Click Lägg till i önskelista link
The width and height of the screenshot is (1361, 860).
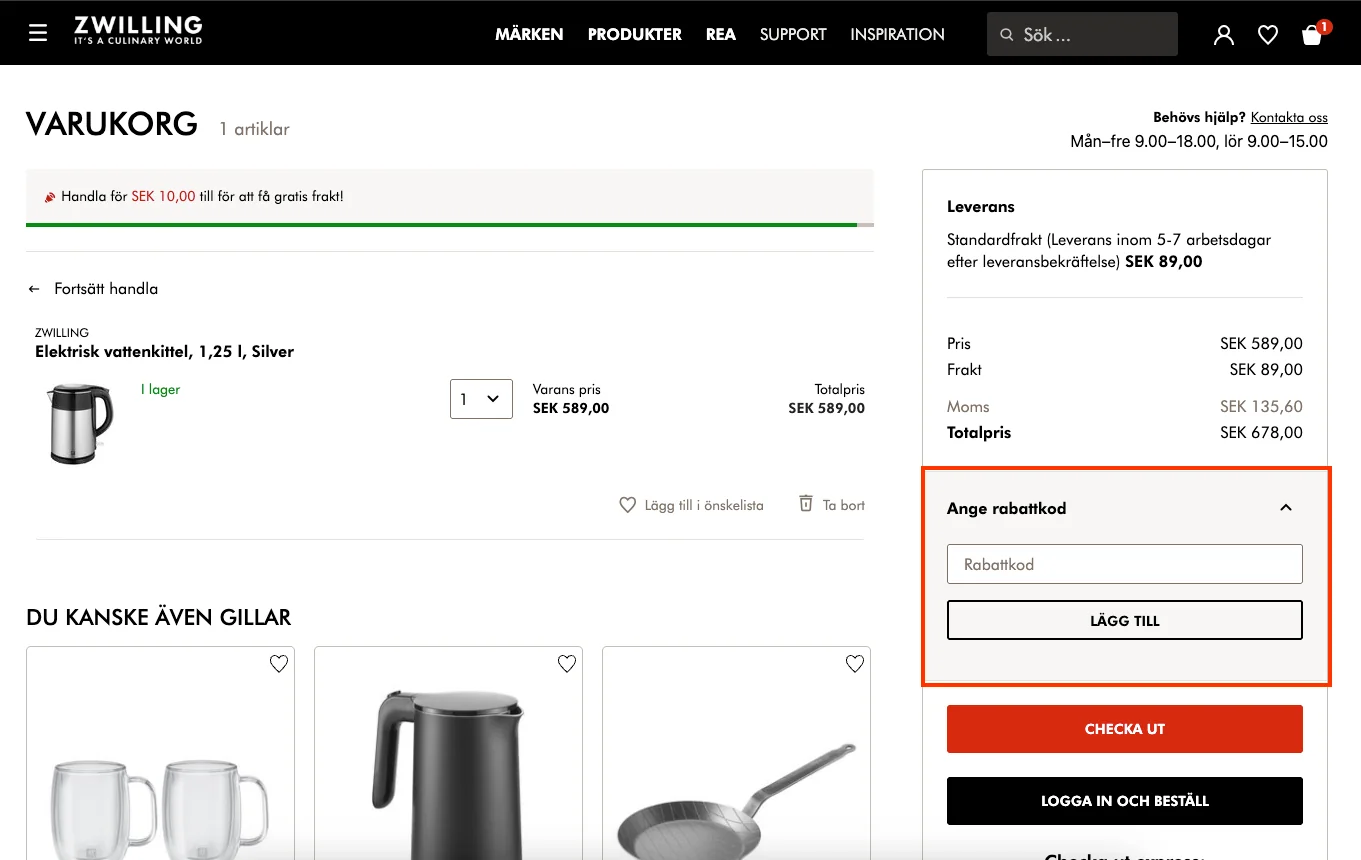[x=704, y=505]
